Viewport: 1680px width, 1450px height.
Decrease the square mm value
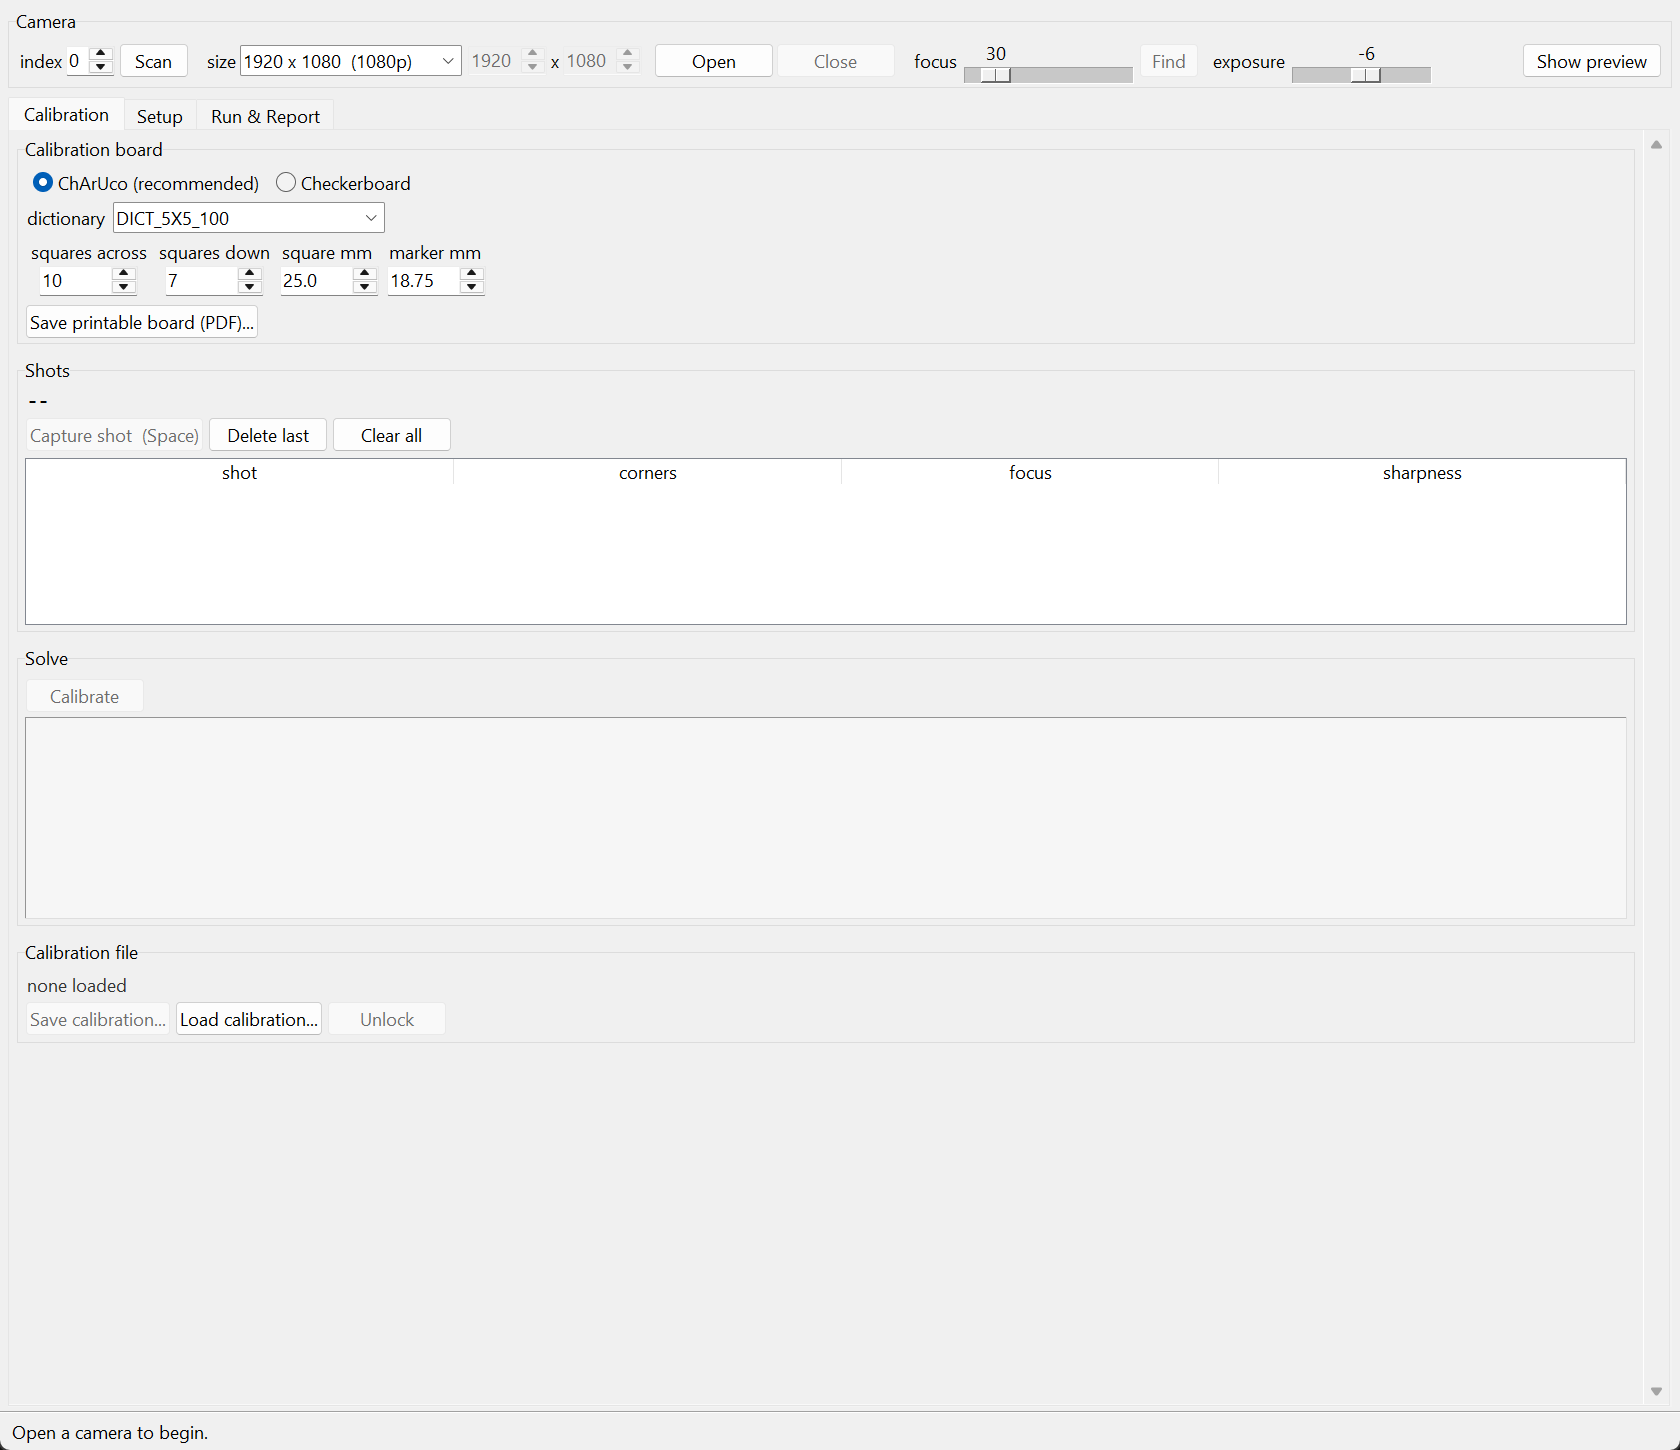click(365, 287)
